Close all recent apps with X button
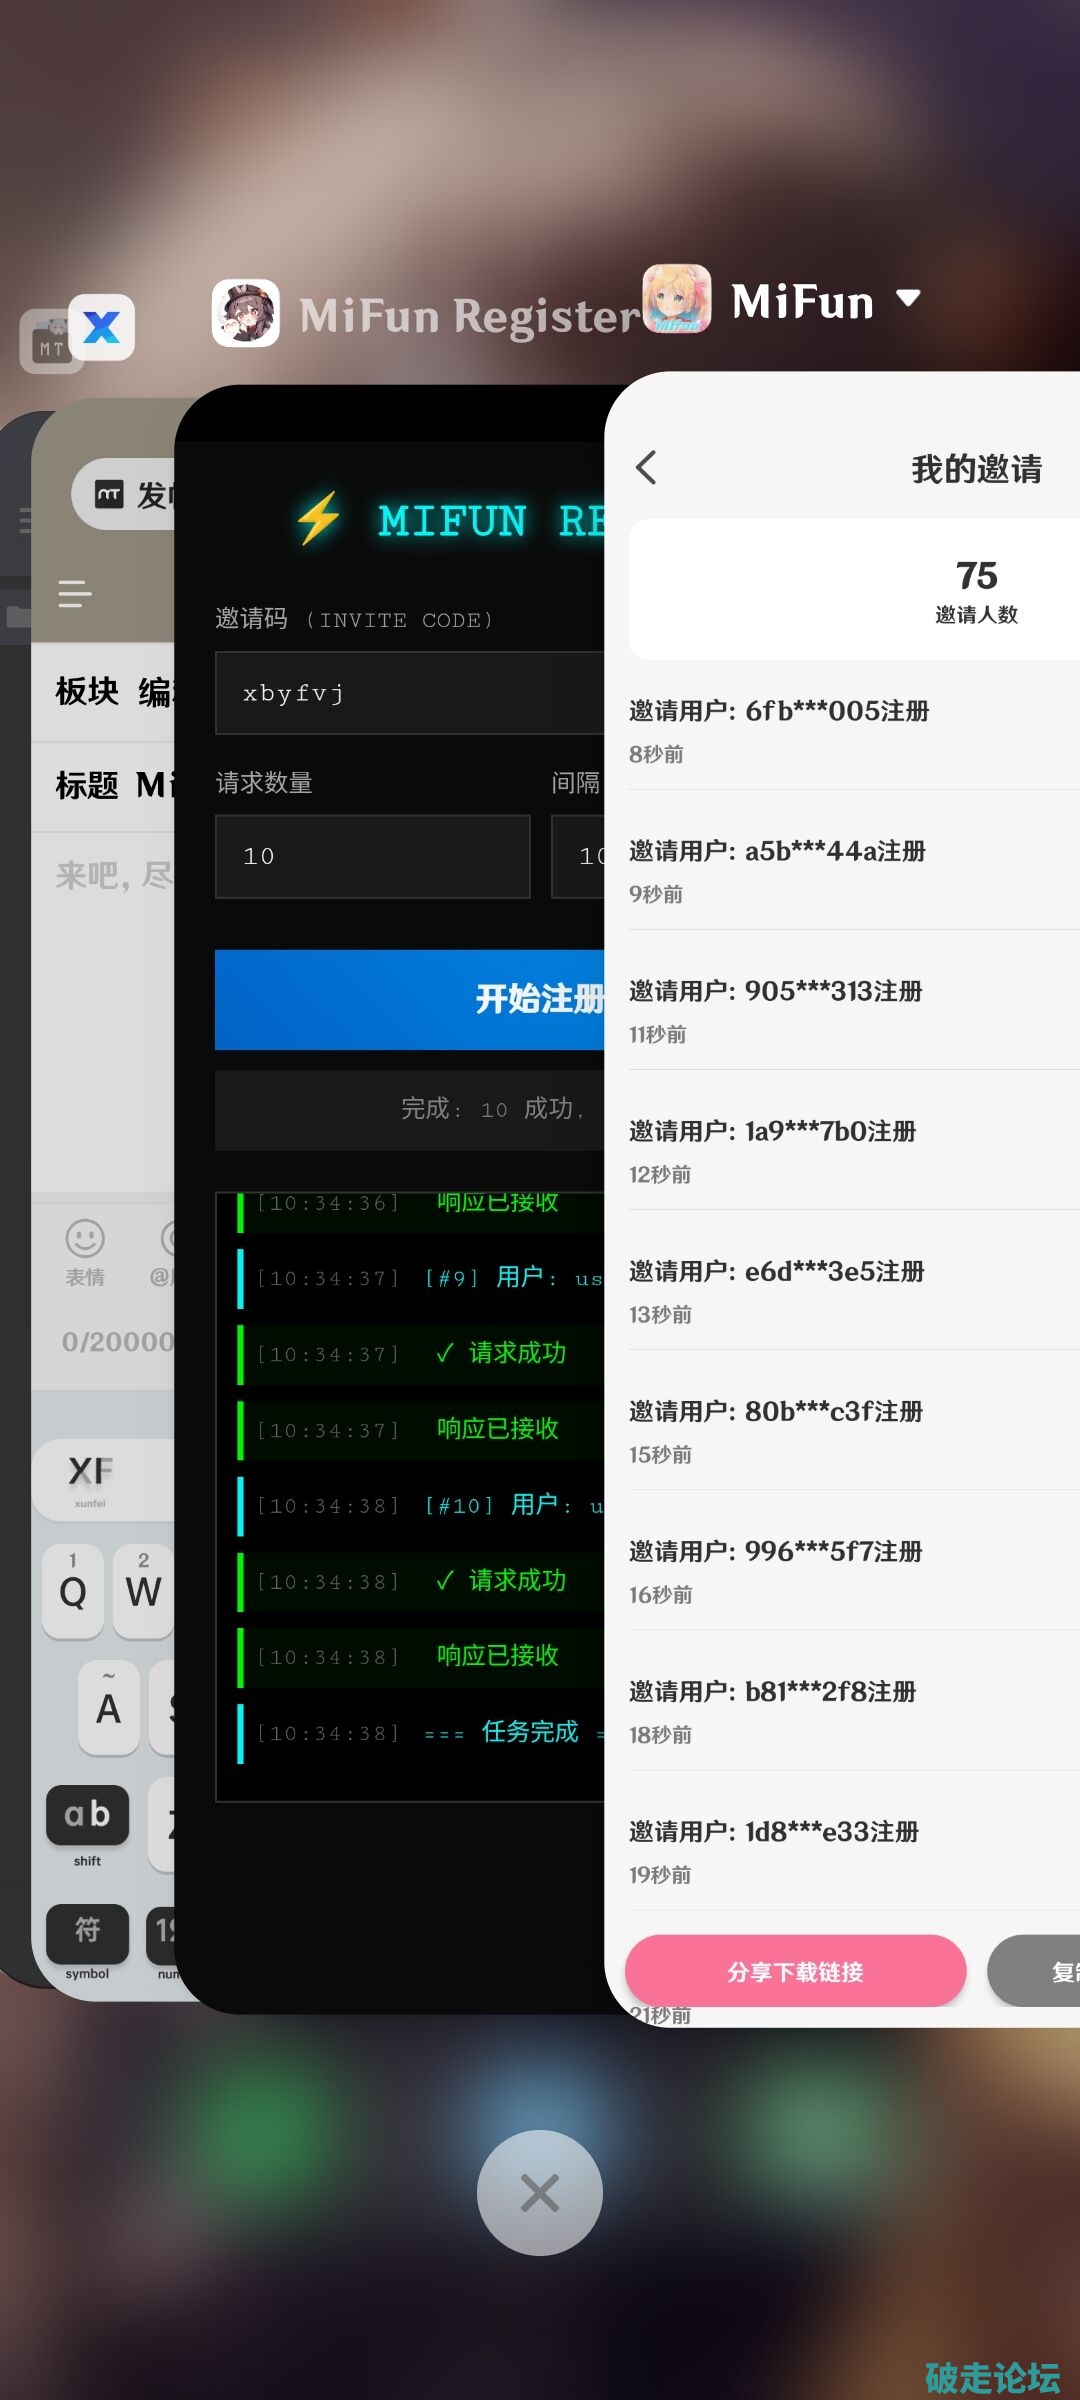This screenshot has height=2400, width=1080. coord(540,2192)
